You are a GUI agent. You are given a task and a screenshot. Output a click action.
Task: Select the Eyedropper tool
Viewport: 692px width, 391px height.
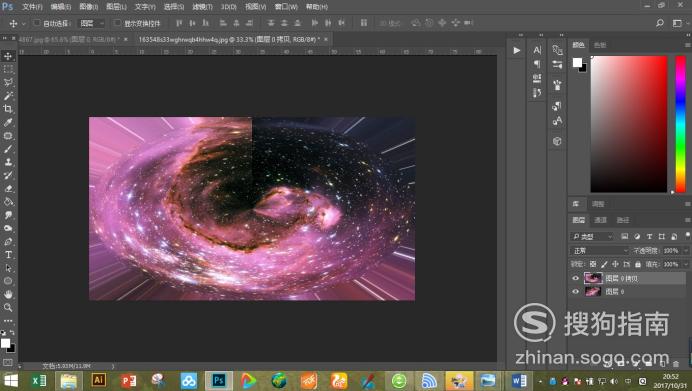(8, 122)
